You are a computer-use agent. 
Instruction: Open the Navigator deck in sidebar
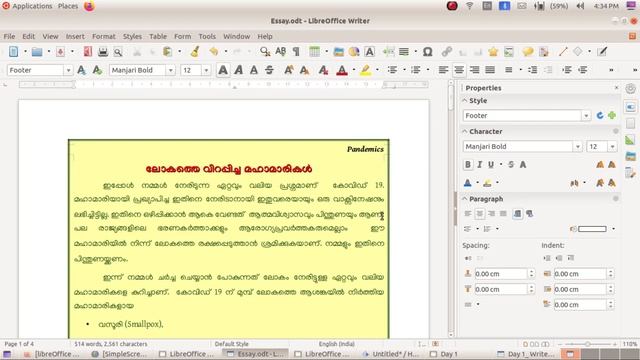(631, 173)
